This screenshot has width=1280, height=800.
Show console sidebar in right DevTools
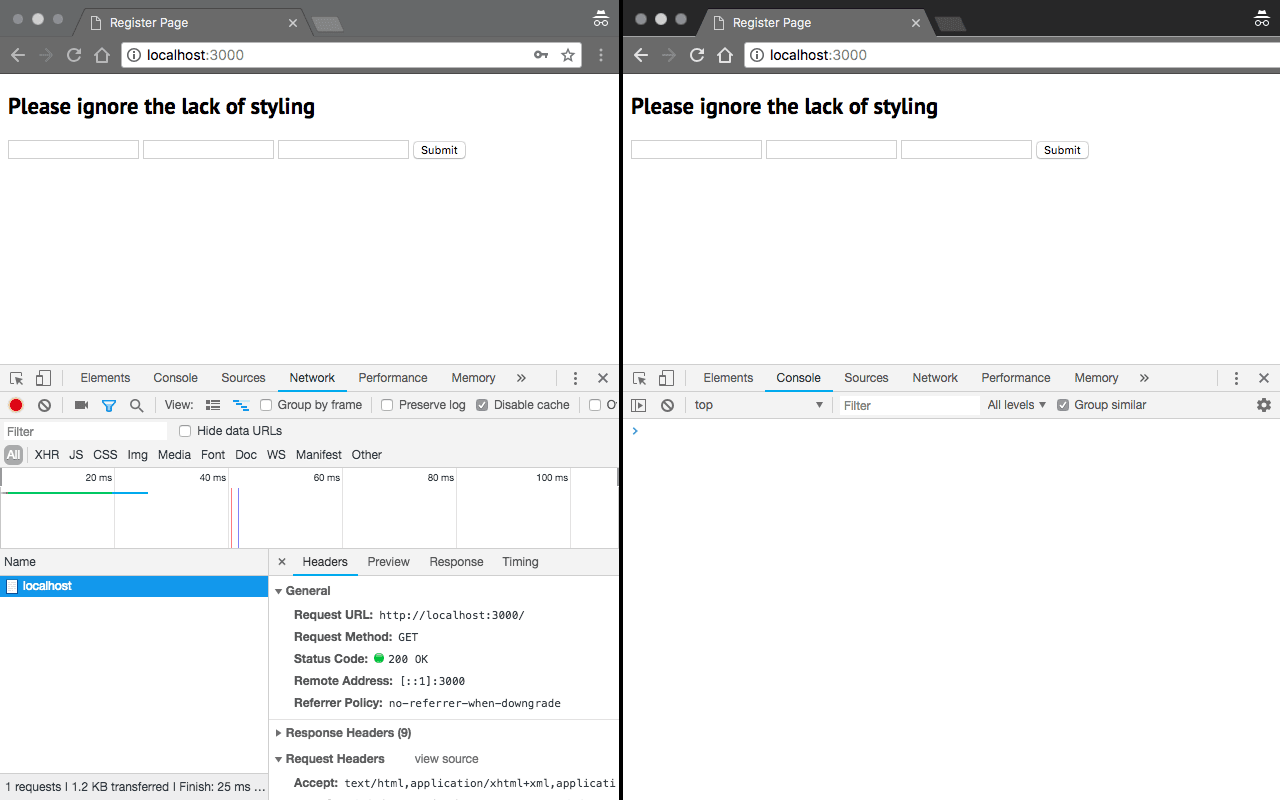pyautogui.click(x=639, y=405)
